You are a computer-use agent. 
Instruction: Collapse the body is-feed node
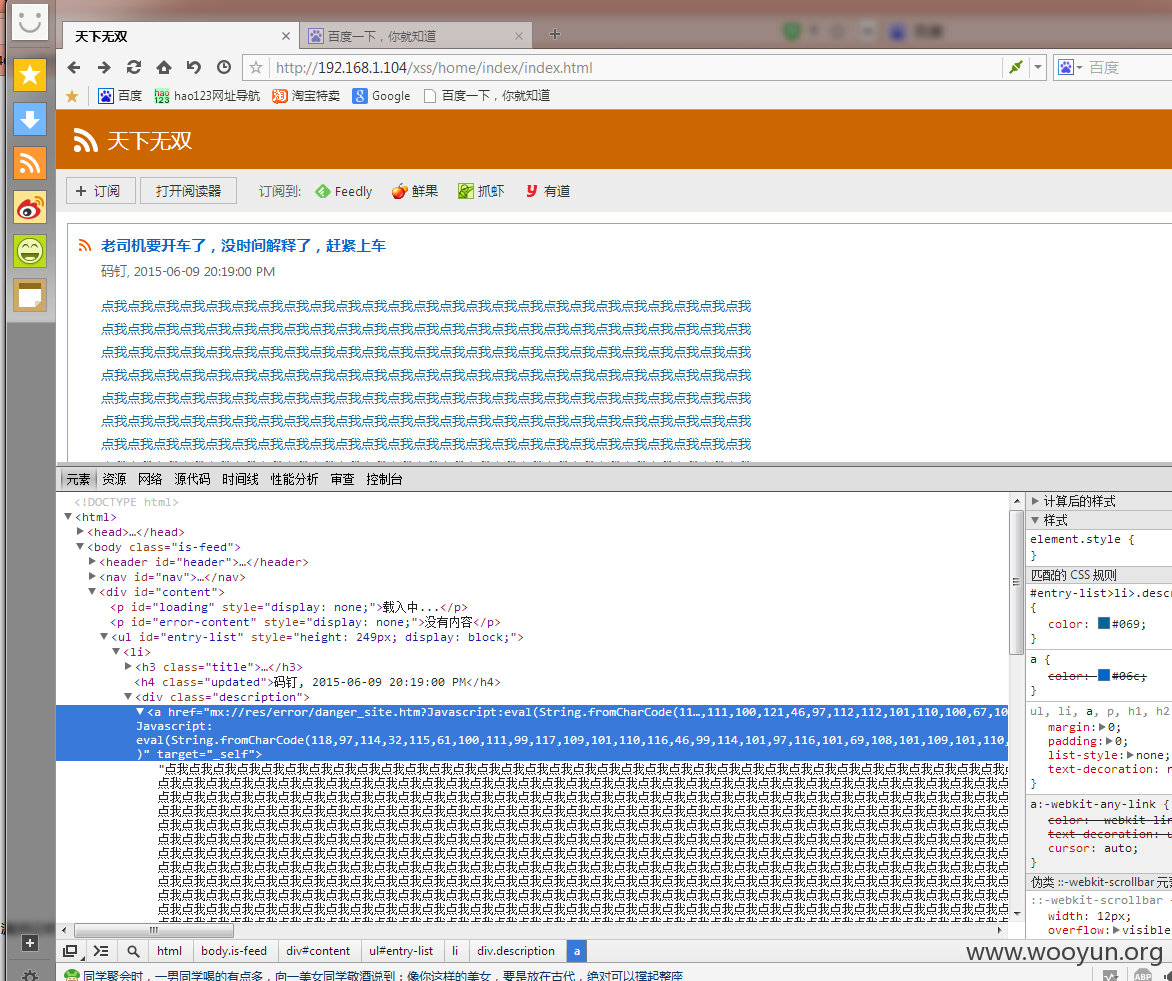click(80, 546)
